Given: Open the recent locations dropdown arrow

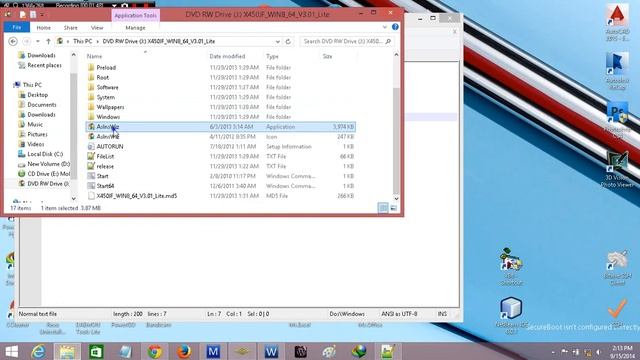Looking at the screenshot, I should click(38, 41).
